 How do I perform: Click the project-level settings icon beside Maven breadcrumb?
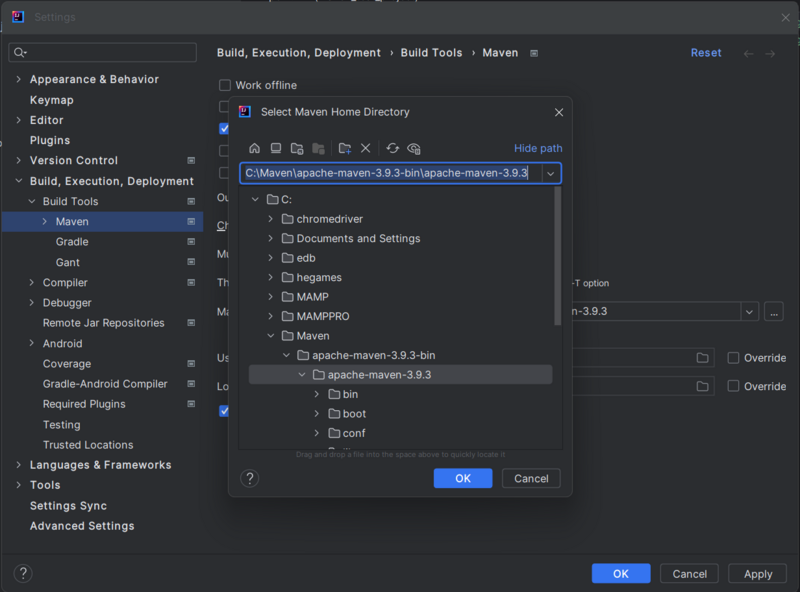point(534,53)
